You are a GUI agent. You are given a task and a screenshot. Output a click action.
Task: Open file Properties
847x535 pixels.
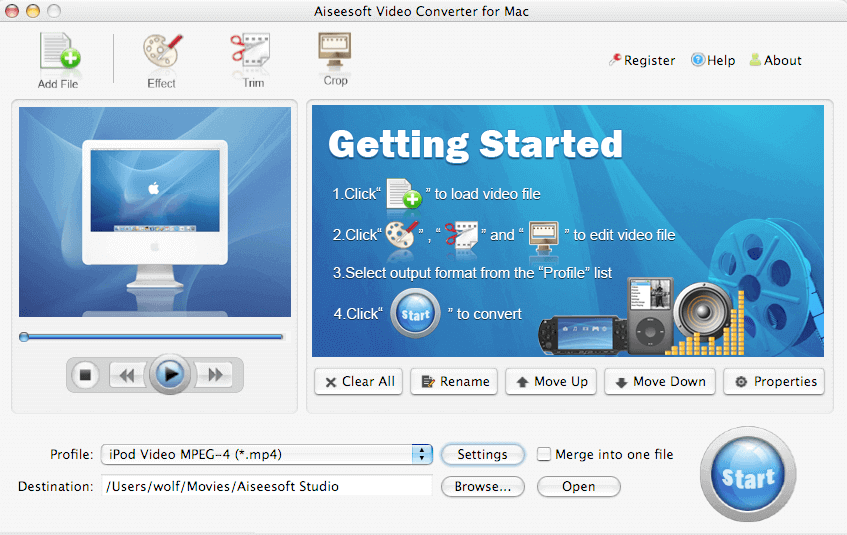tap(774, 382)
